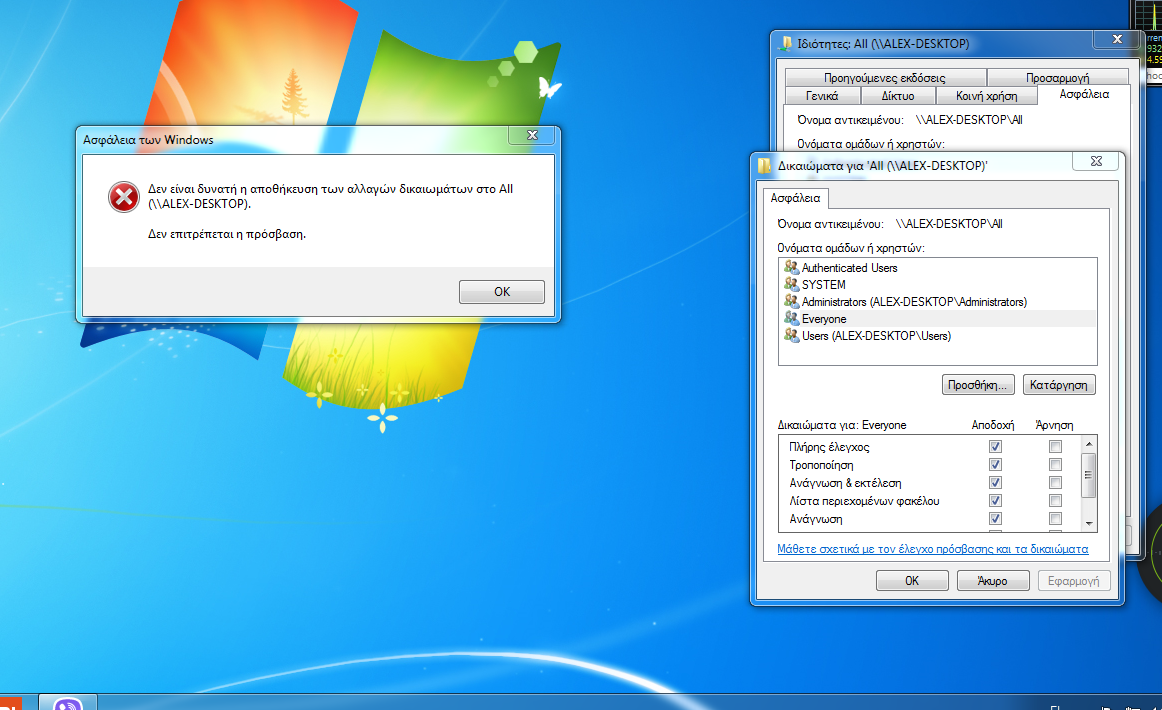The width and height of the screenshot is (1162, 710).
Task: Switch to the Δίκτυο tab
Action: pos(897,96)
